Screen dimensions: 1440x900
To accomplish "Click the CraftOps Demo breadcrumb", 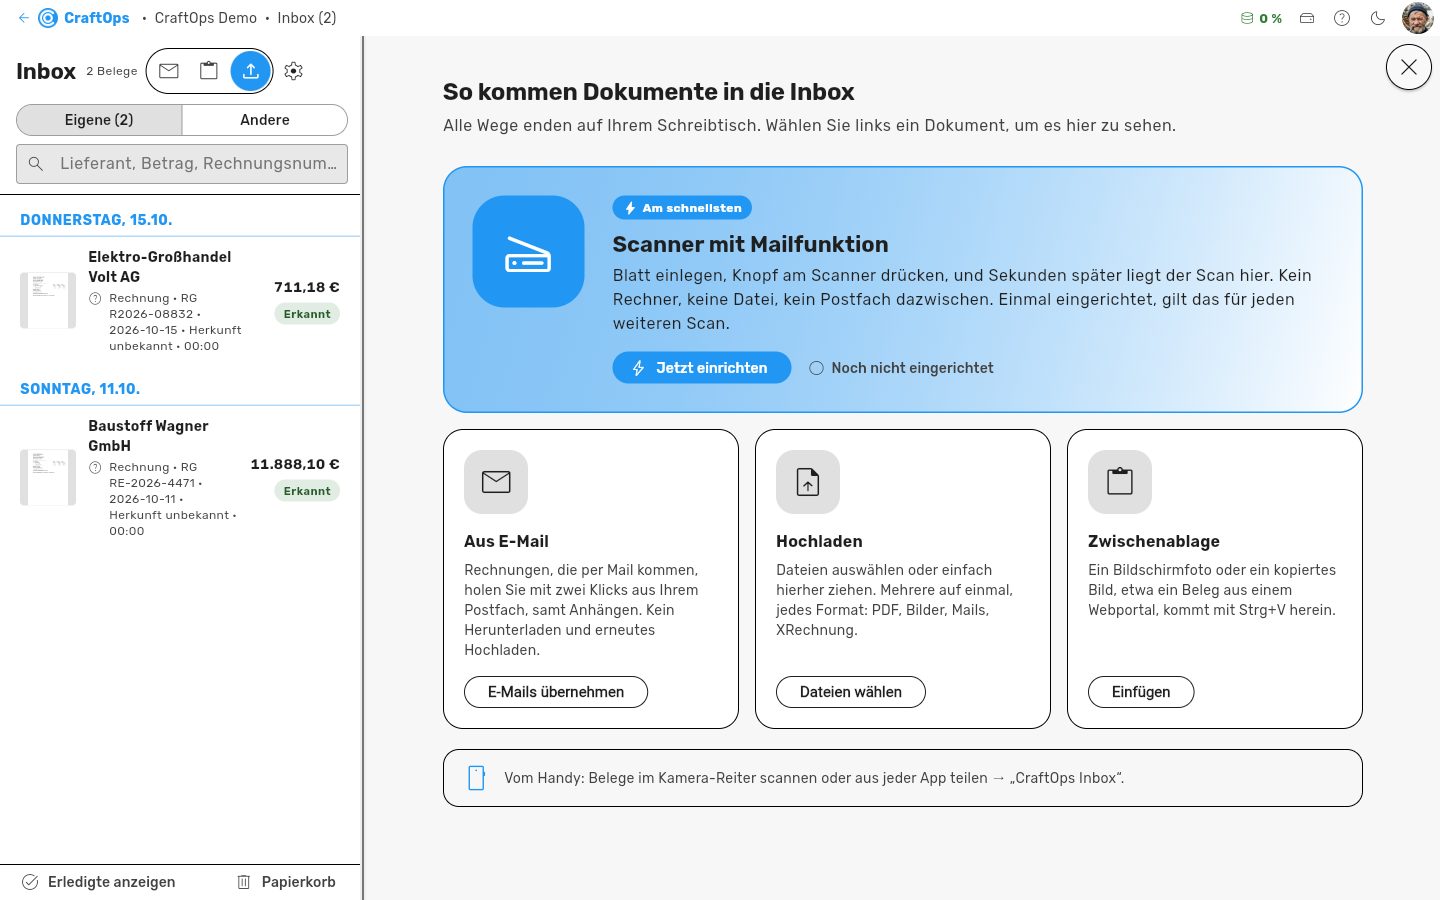I will tap(206, 18).
